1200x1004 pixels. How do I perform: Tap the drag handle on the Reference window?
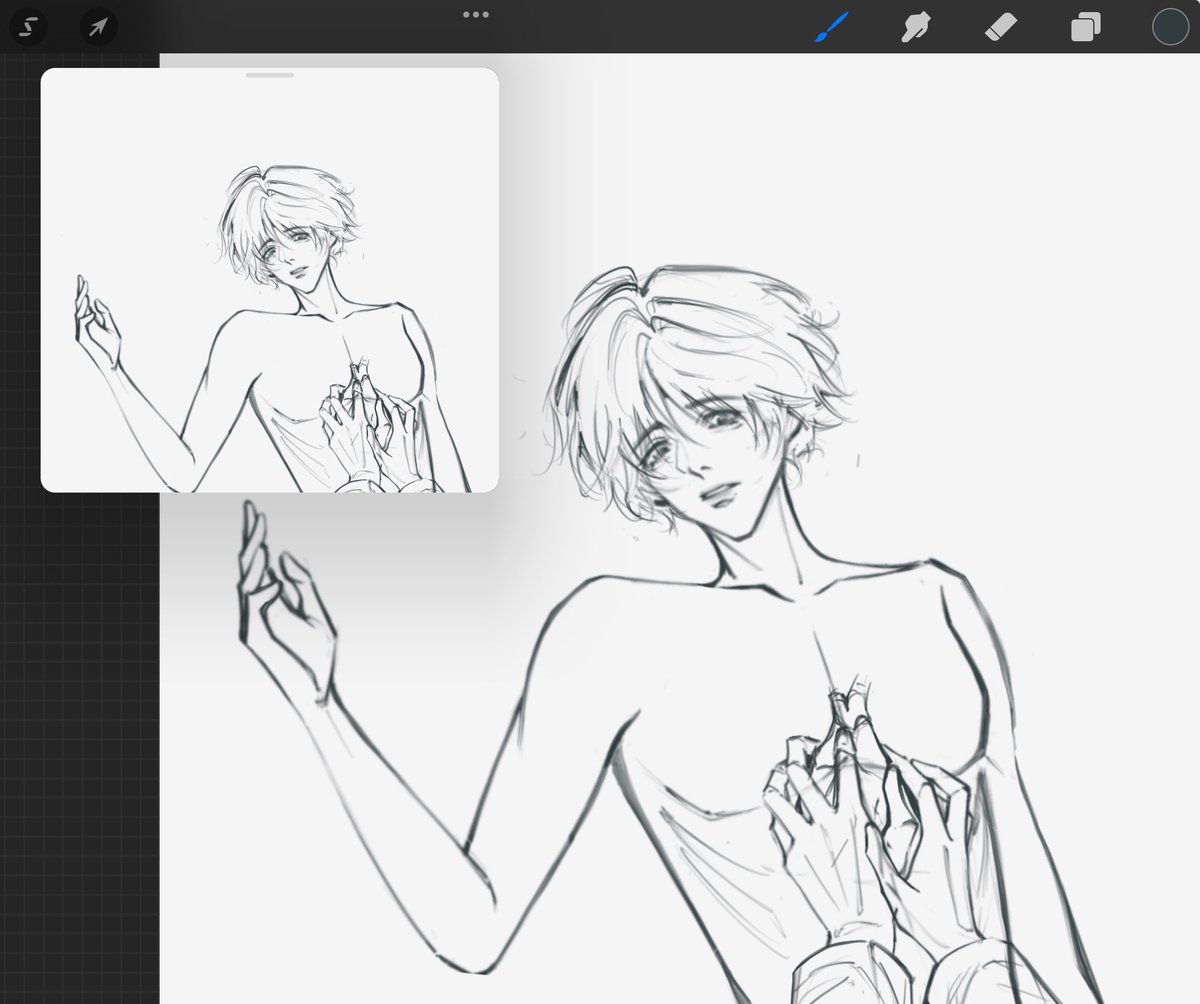(268, 75)
